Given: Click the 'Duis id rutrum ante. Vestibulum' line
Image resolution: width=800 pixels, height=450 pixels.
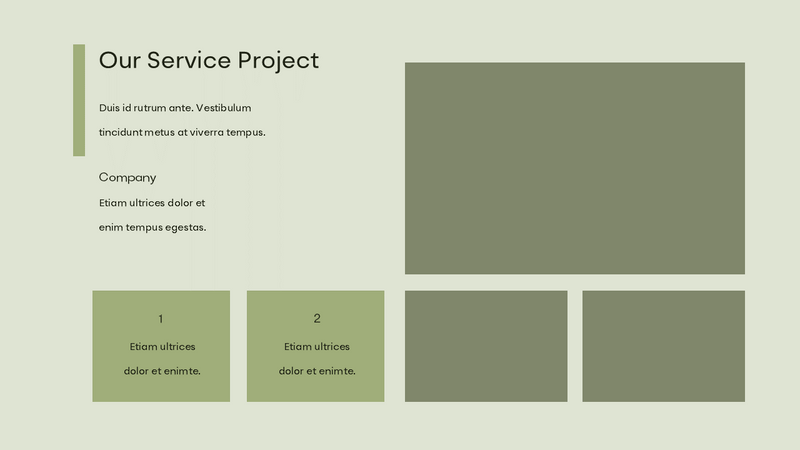Looking at the screenshot, I should tap(175, 108).
